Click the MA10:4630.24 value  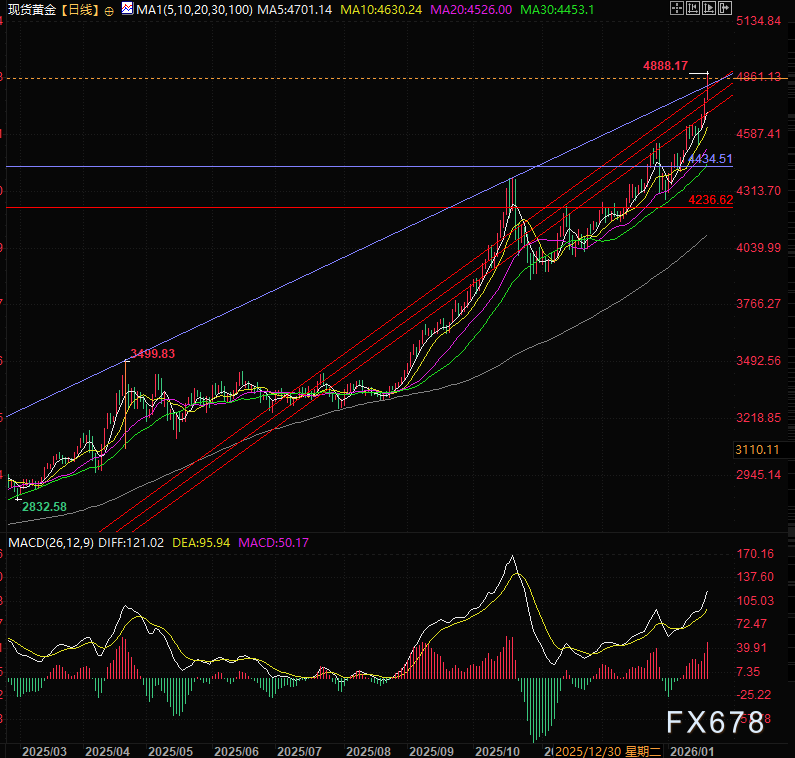point(381,10)
